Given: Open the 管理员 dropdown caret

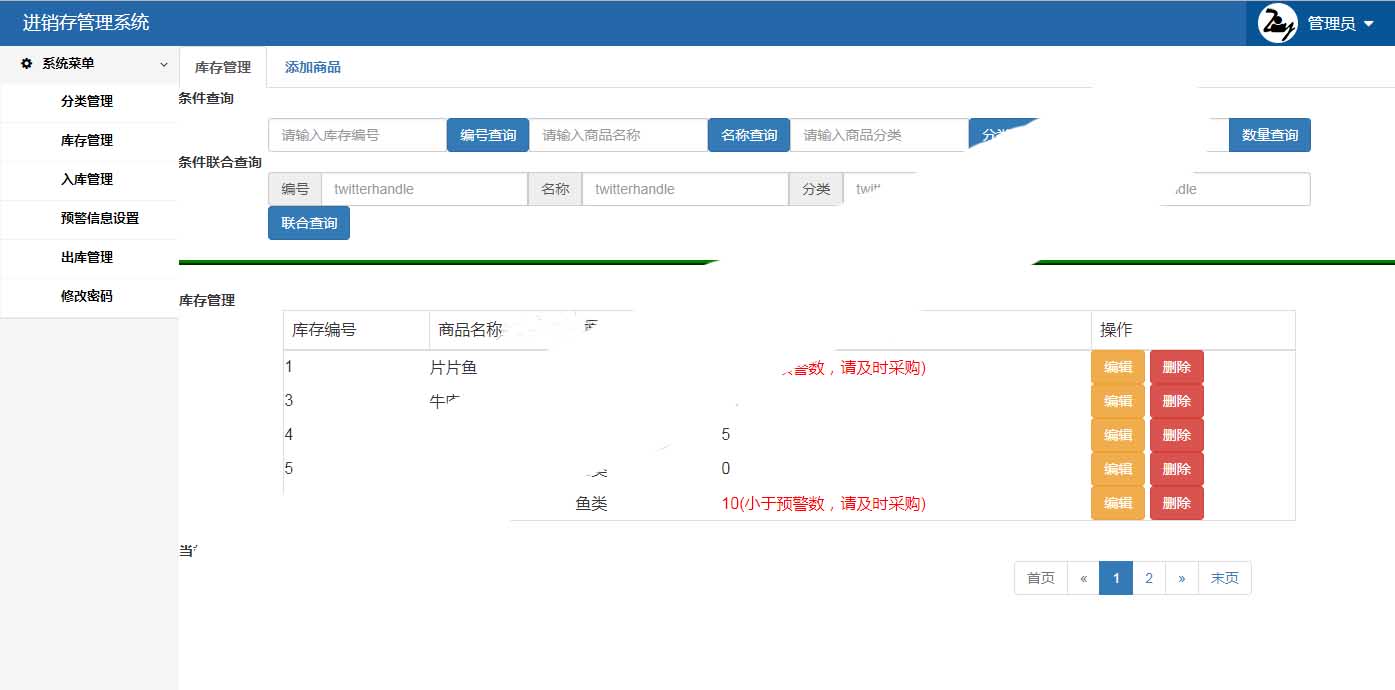Looking at the screenshot, I should pyautogui.click(x=1369, y=24).
